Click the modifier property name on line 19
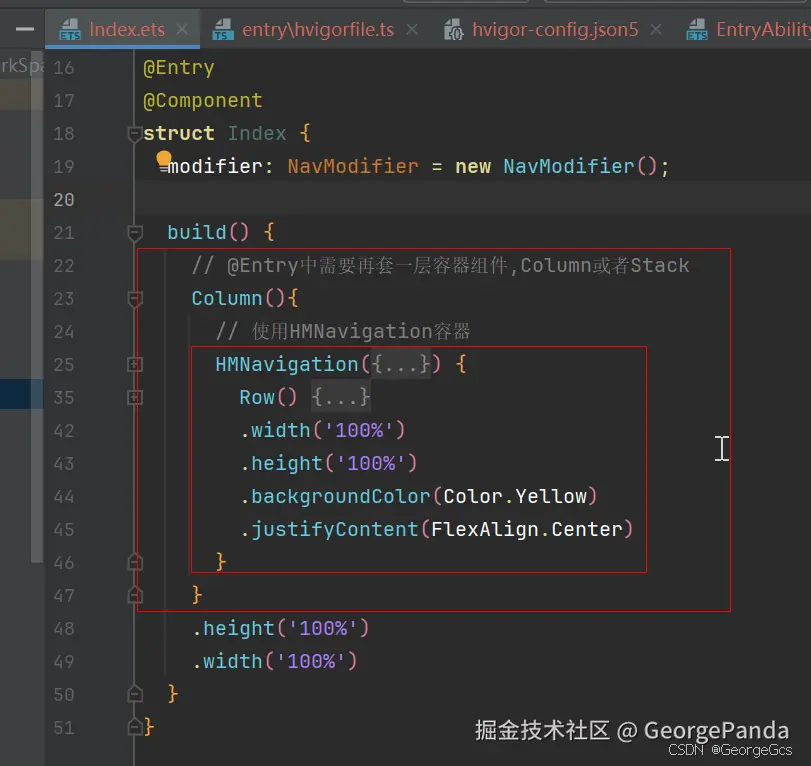The height and width of the screenshot is (766, 811). [215, 167]
